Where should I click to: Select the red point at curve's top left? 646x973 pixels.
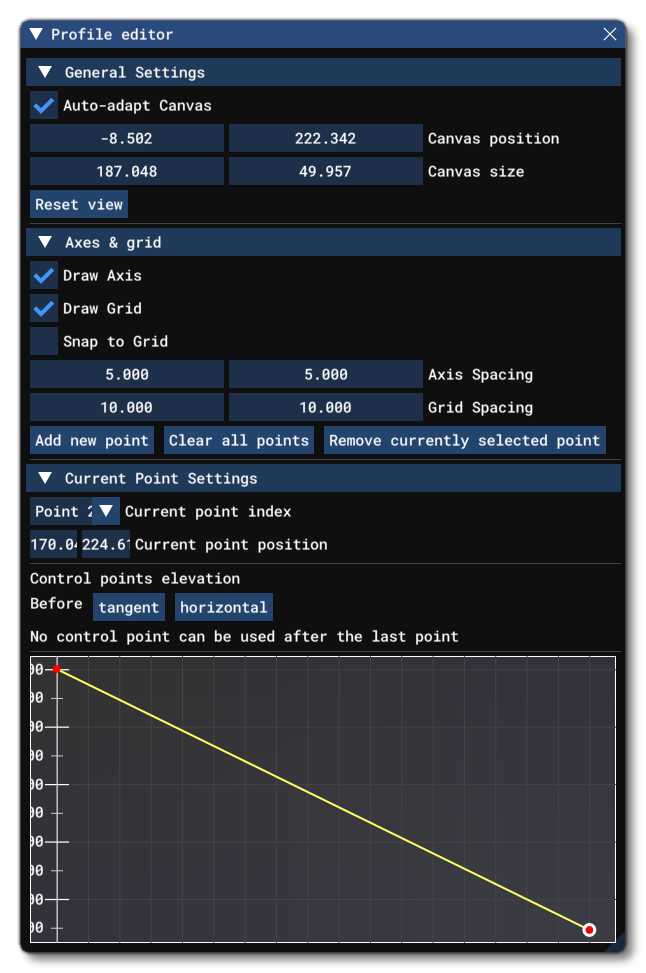(58, 668)
